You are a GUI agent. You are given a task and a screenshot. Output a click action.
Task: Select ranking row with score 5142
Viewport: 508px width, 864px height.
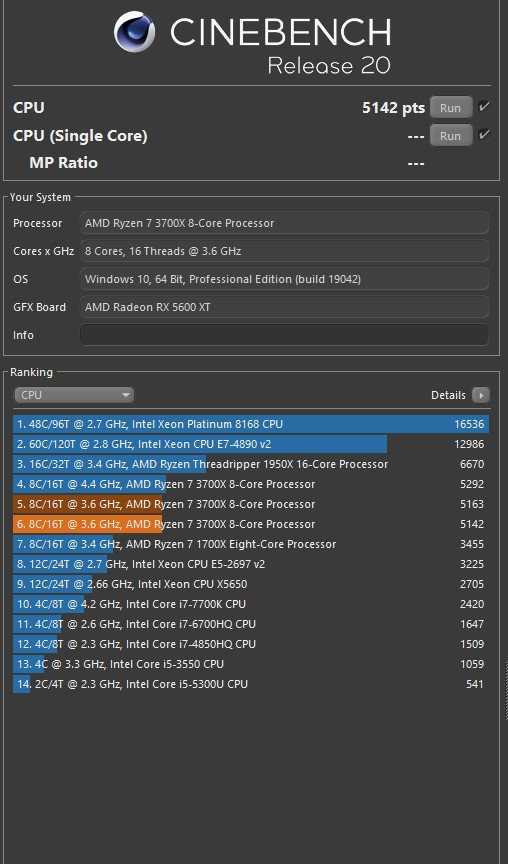coord(251,524)
